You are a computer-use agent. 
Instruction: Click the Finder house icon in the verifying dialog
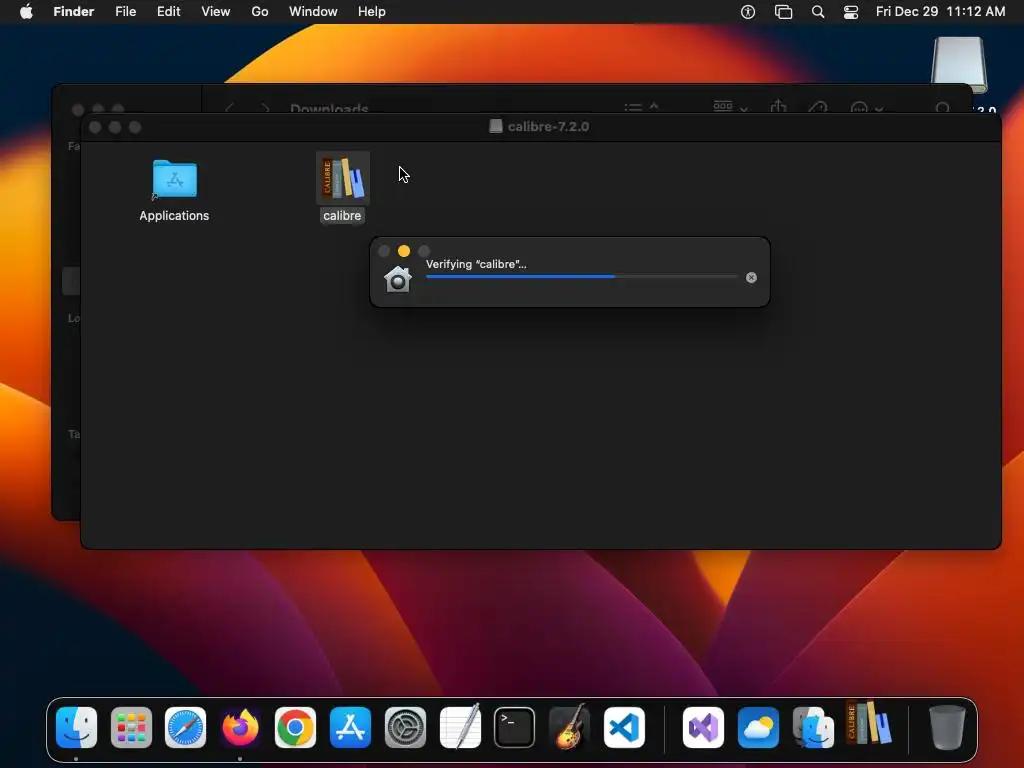click(398, 280)
